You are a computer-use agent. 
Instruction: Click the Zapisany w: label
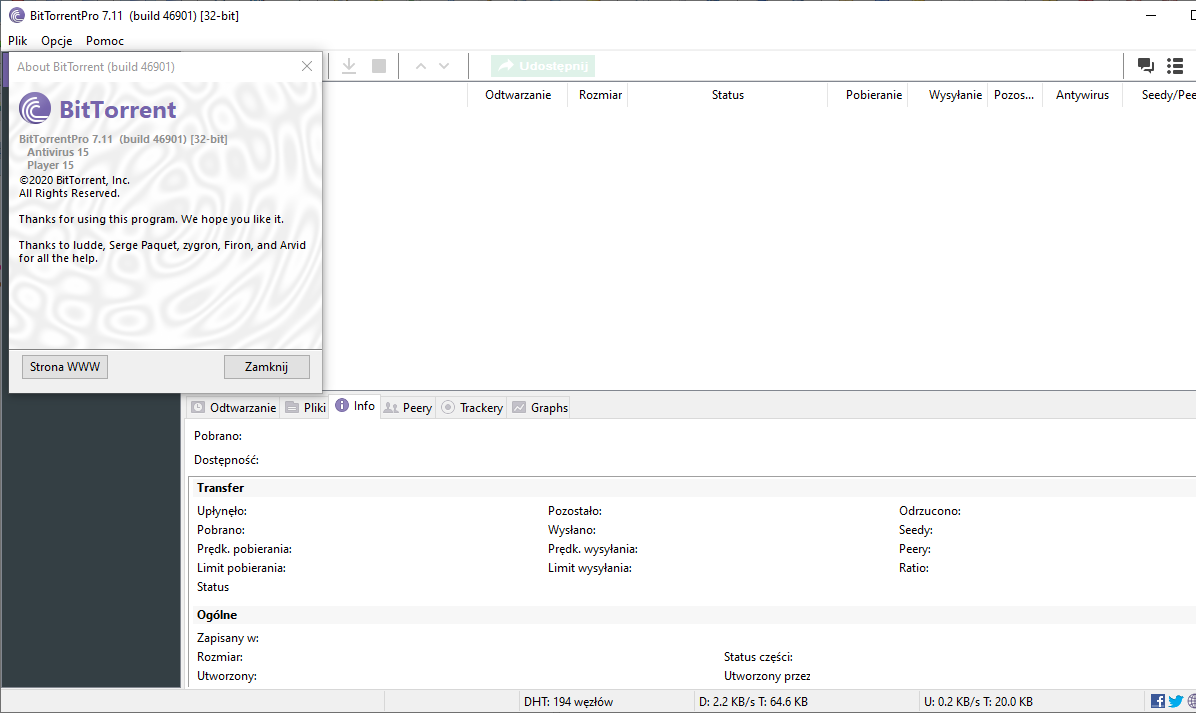pos(227,638)
